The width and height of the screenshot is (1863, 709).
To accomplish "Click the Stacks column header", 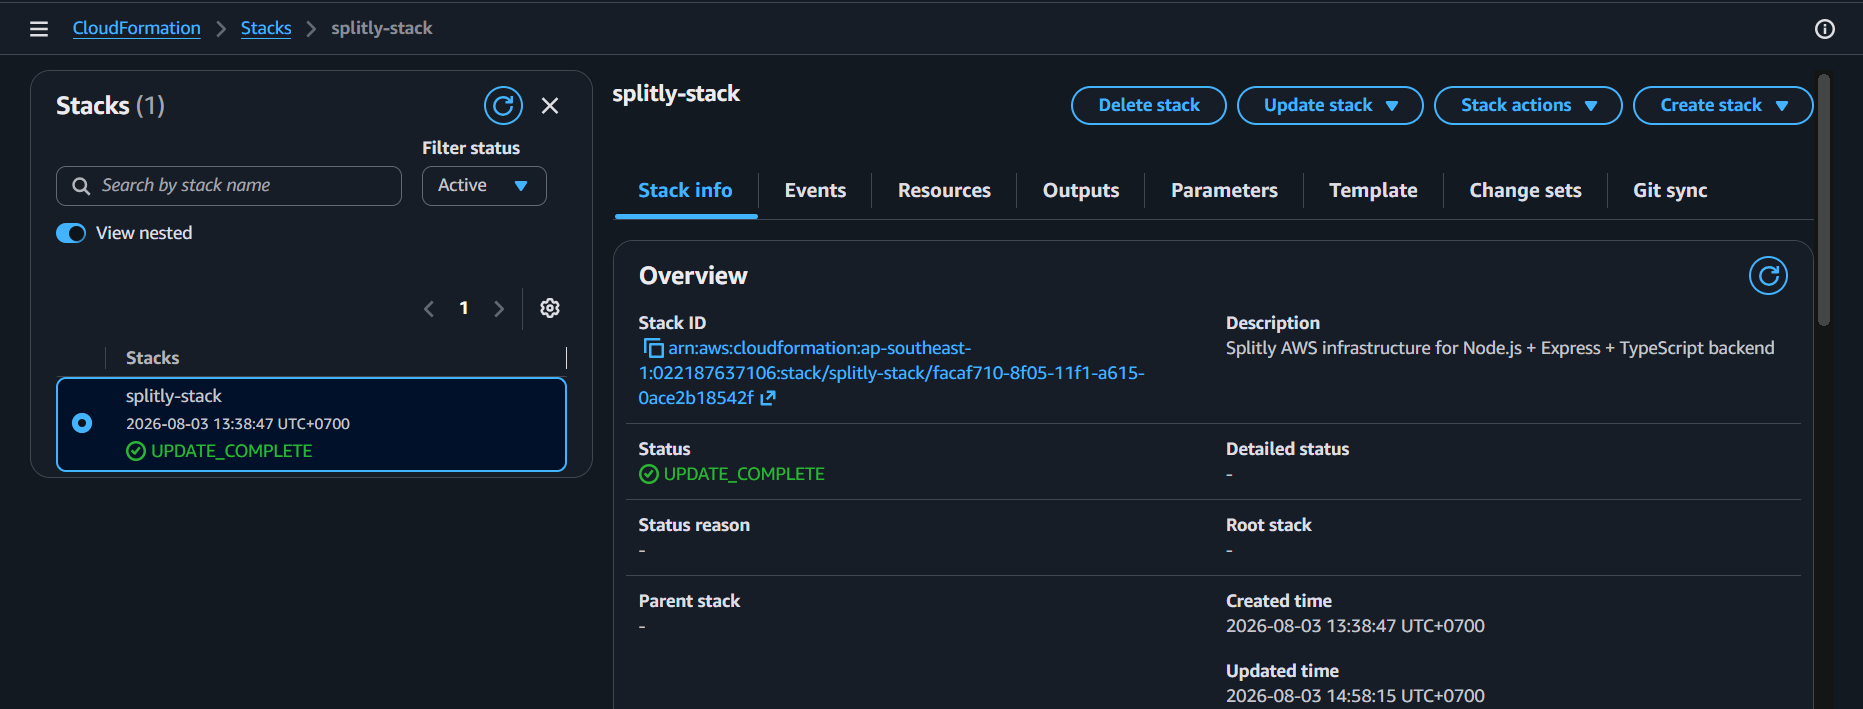I will pyautogui.click(x=153, y=358).
